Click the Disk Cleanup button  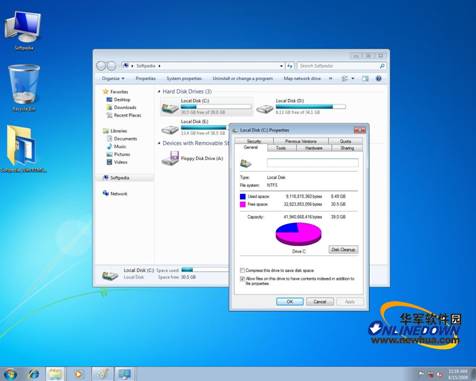pyautogui.click(x=343, y=249)
